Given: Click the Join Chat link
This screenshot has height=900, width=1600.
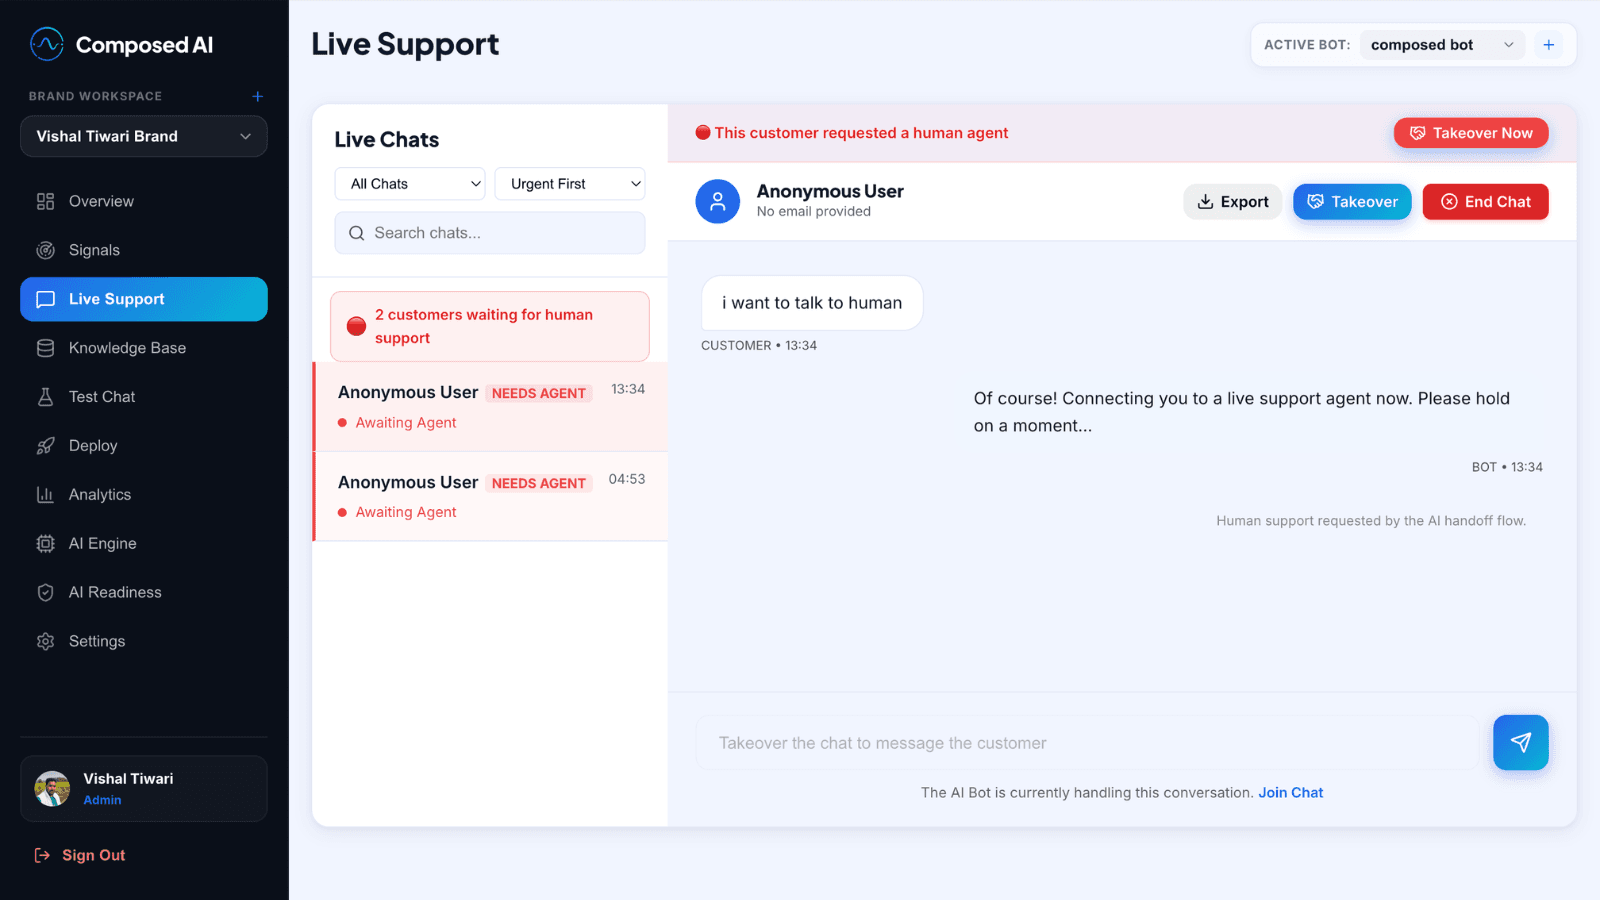Looking at the screenshot, I should (1291, 793).
